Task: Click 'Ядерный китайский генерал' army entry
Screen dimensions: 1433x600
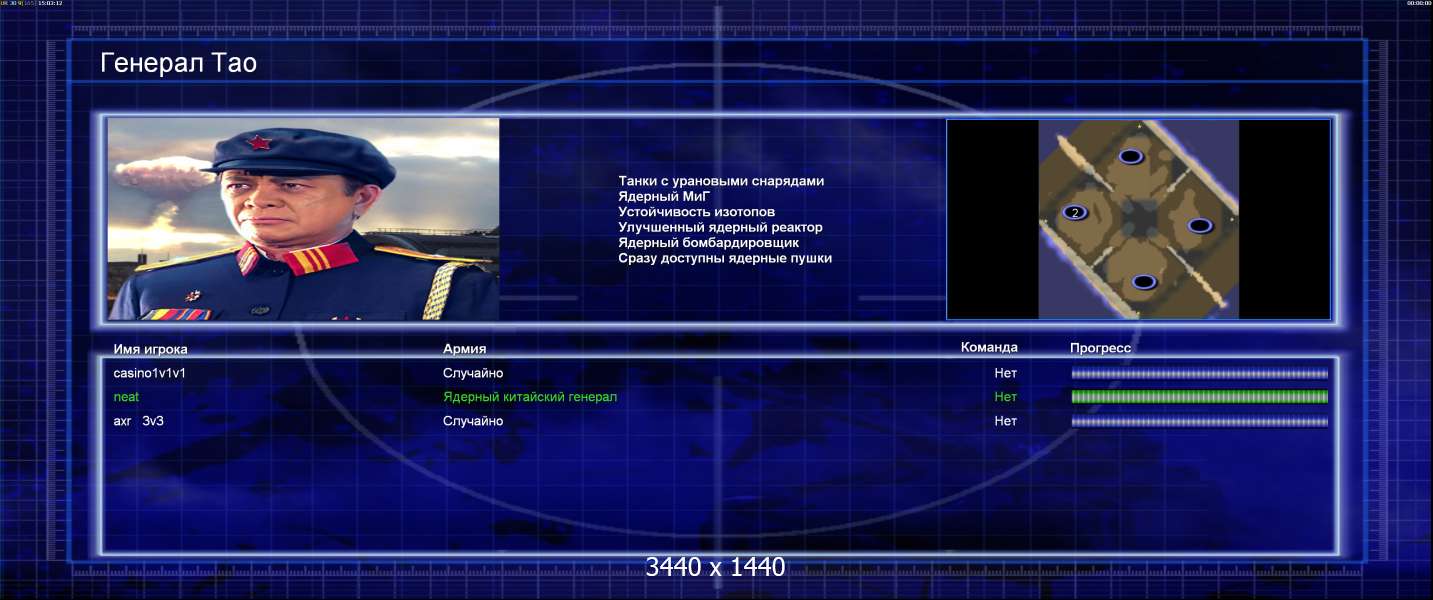Action: (530, 397)
